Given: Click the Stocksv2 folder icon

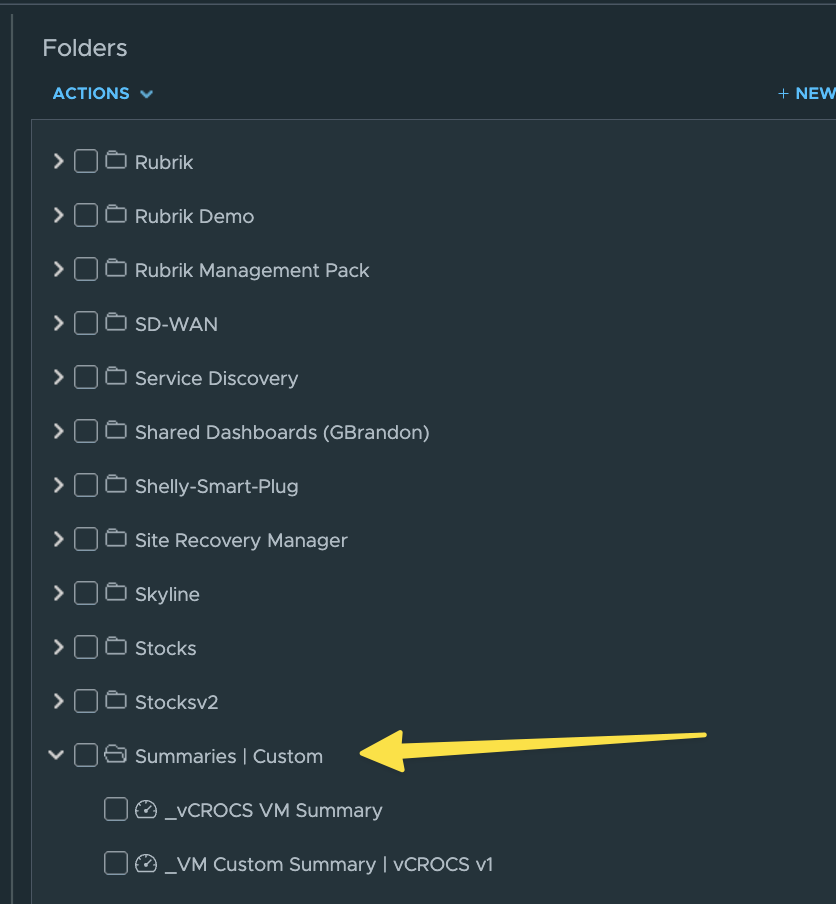Looking at the screenshot, I should point(117,701).
